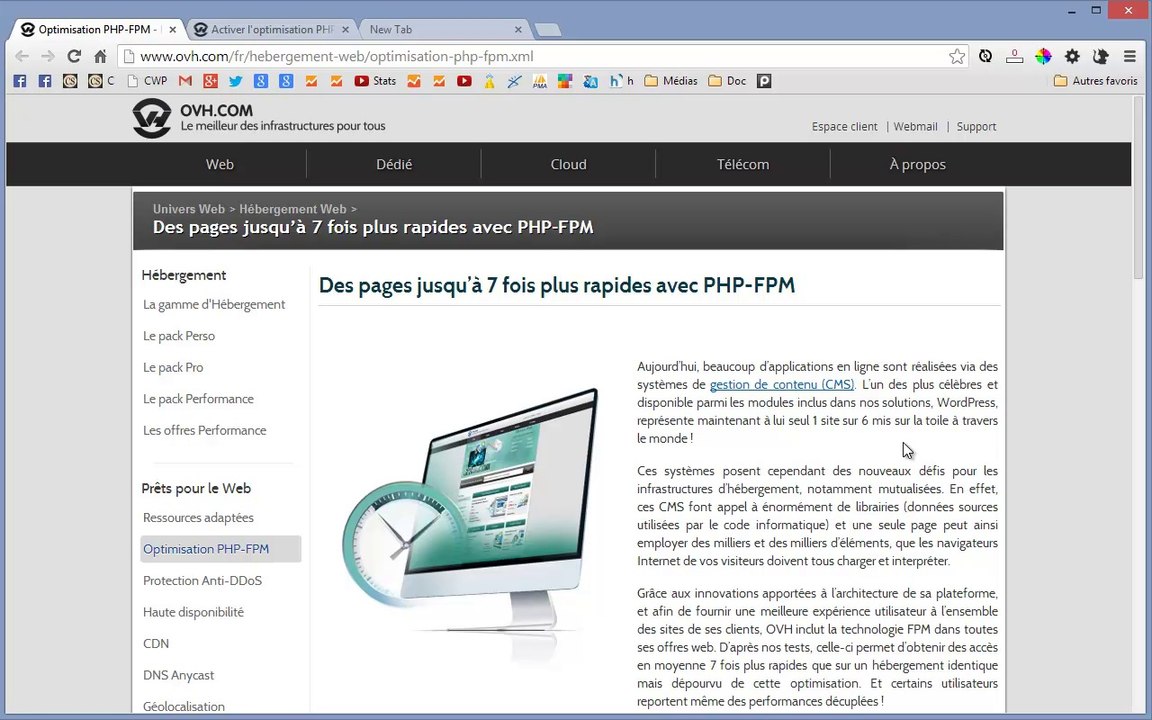Image resolution: width=1152 pixels, height=720 pixels.
Task: Open the Télécom navigation menu
Action: point(743,165)
